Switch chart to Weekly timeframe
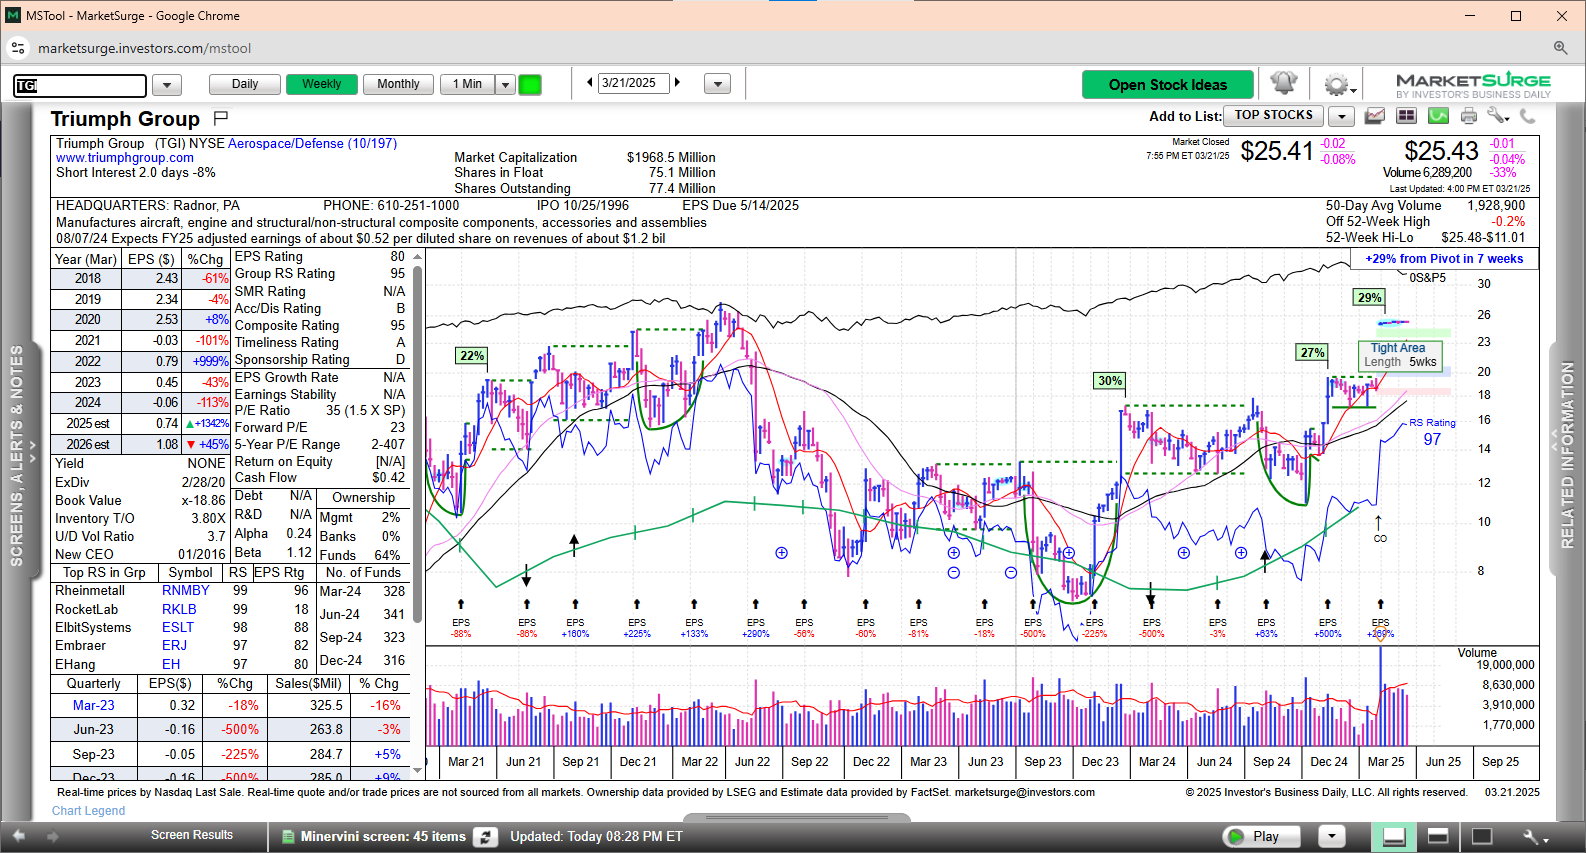Image resolution: width=1586 pixels, height=853 pixels. pos(322,85)
